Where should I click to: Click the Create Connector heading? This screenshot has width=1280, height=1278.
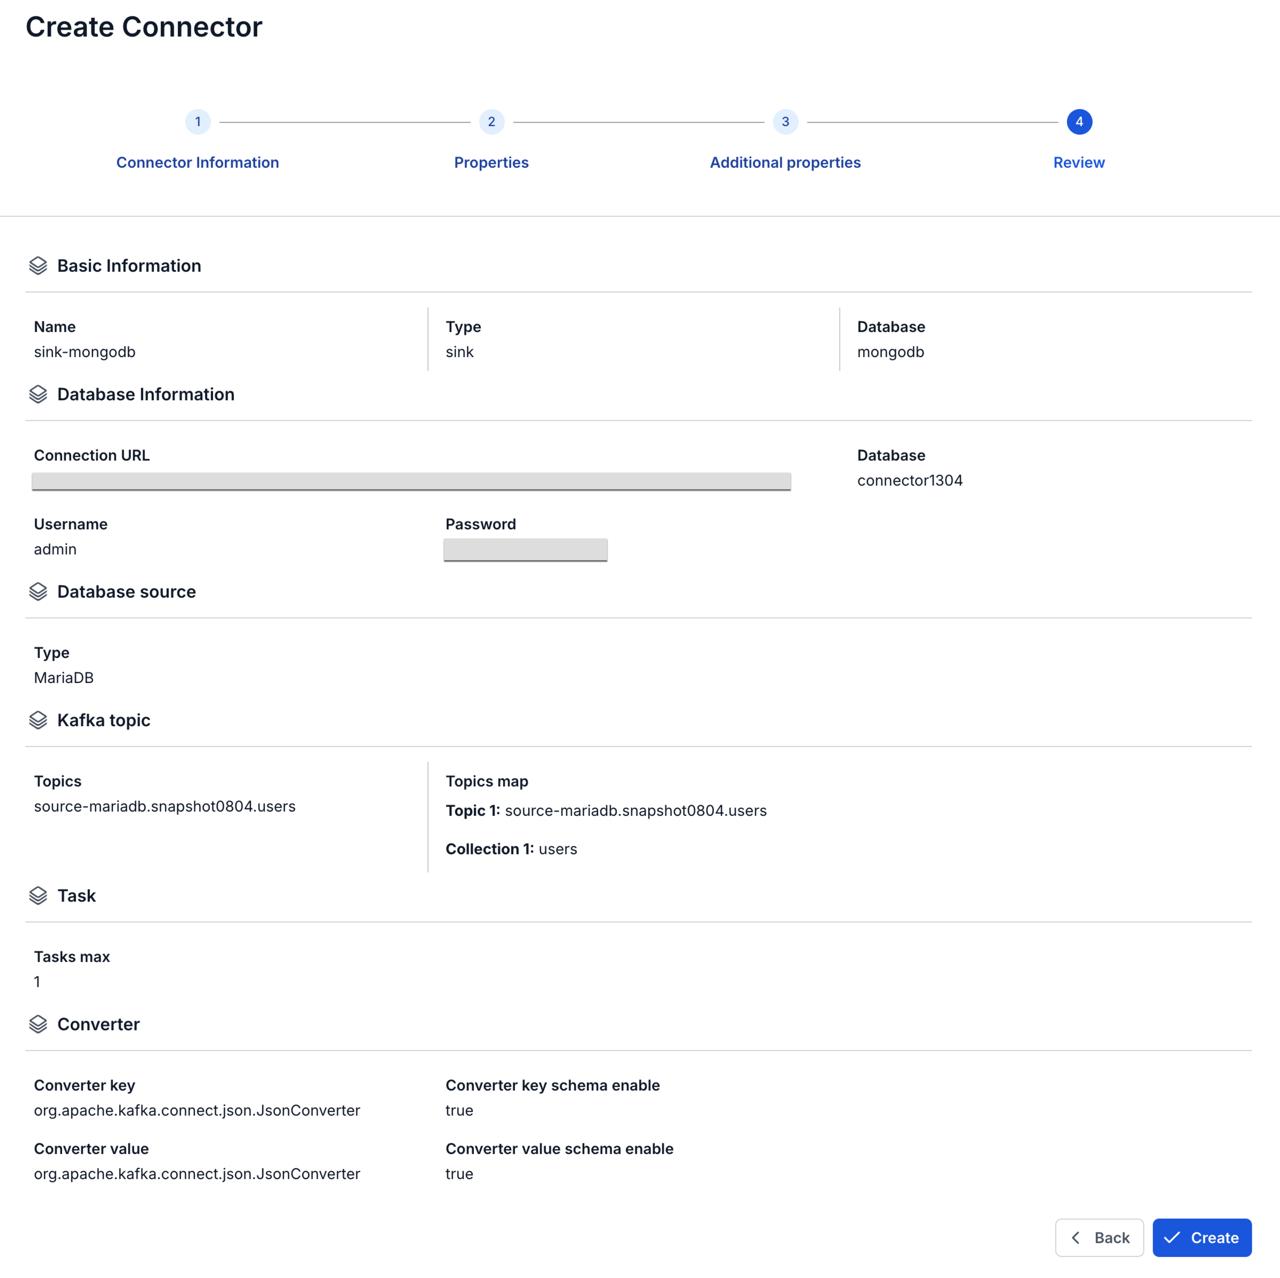click(x=144, y=27)
